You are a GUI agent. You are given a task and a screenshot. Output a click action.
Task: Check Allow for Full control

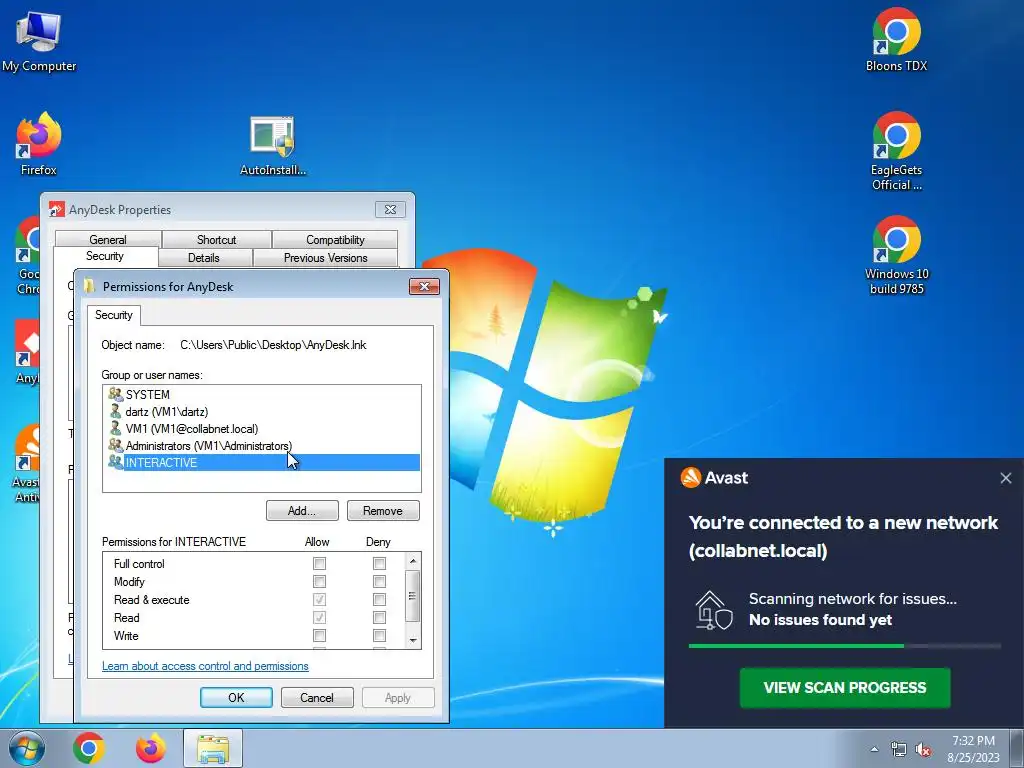tap(319, 563)
